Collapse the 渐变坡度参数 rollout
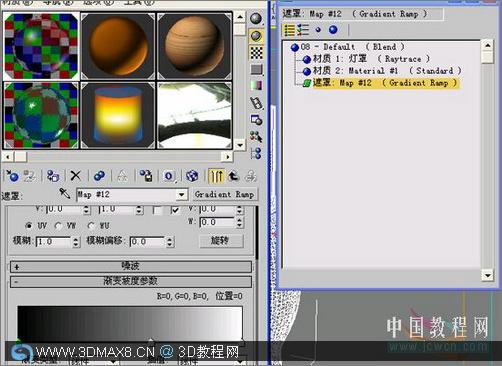502x366 pixels. [x=131, y=281]
